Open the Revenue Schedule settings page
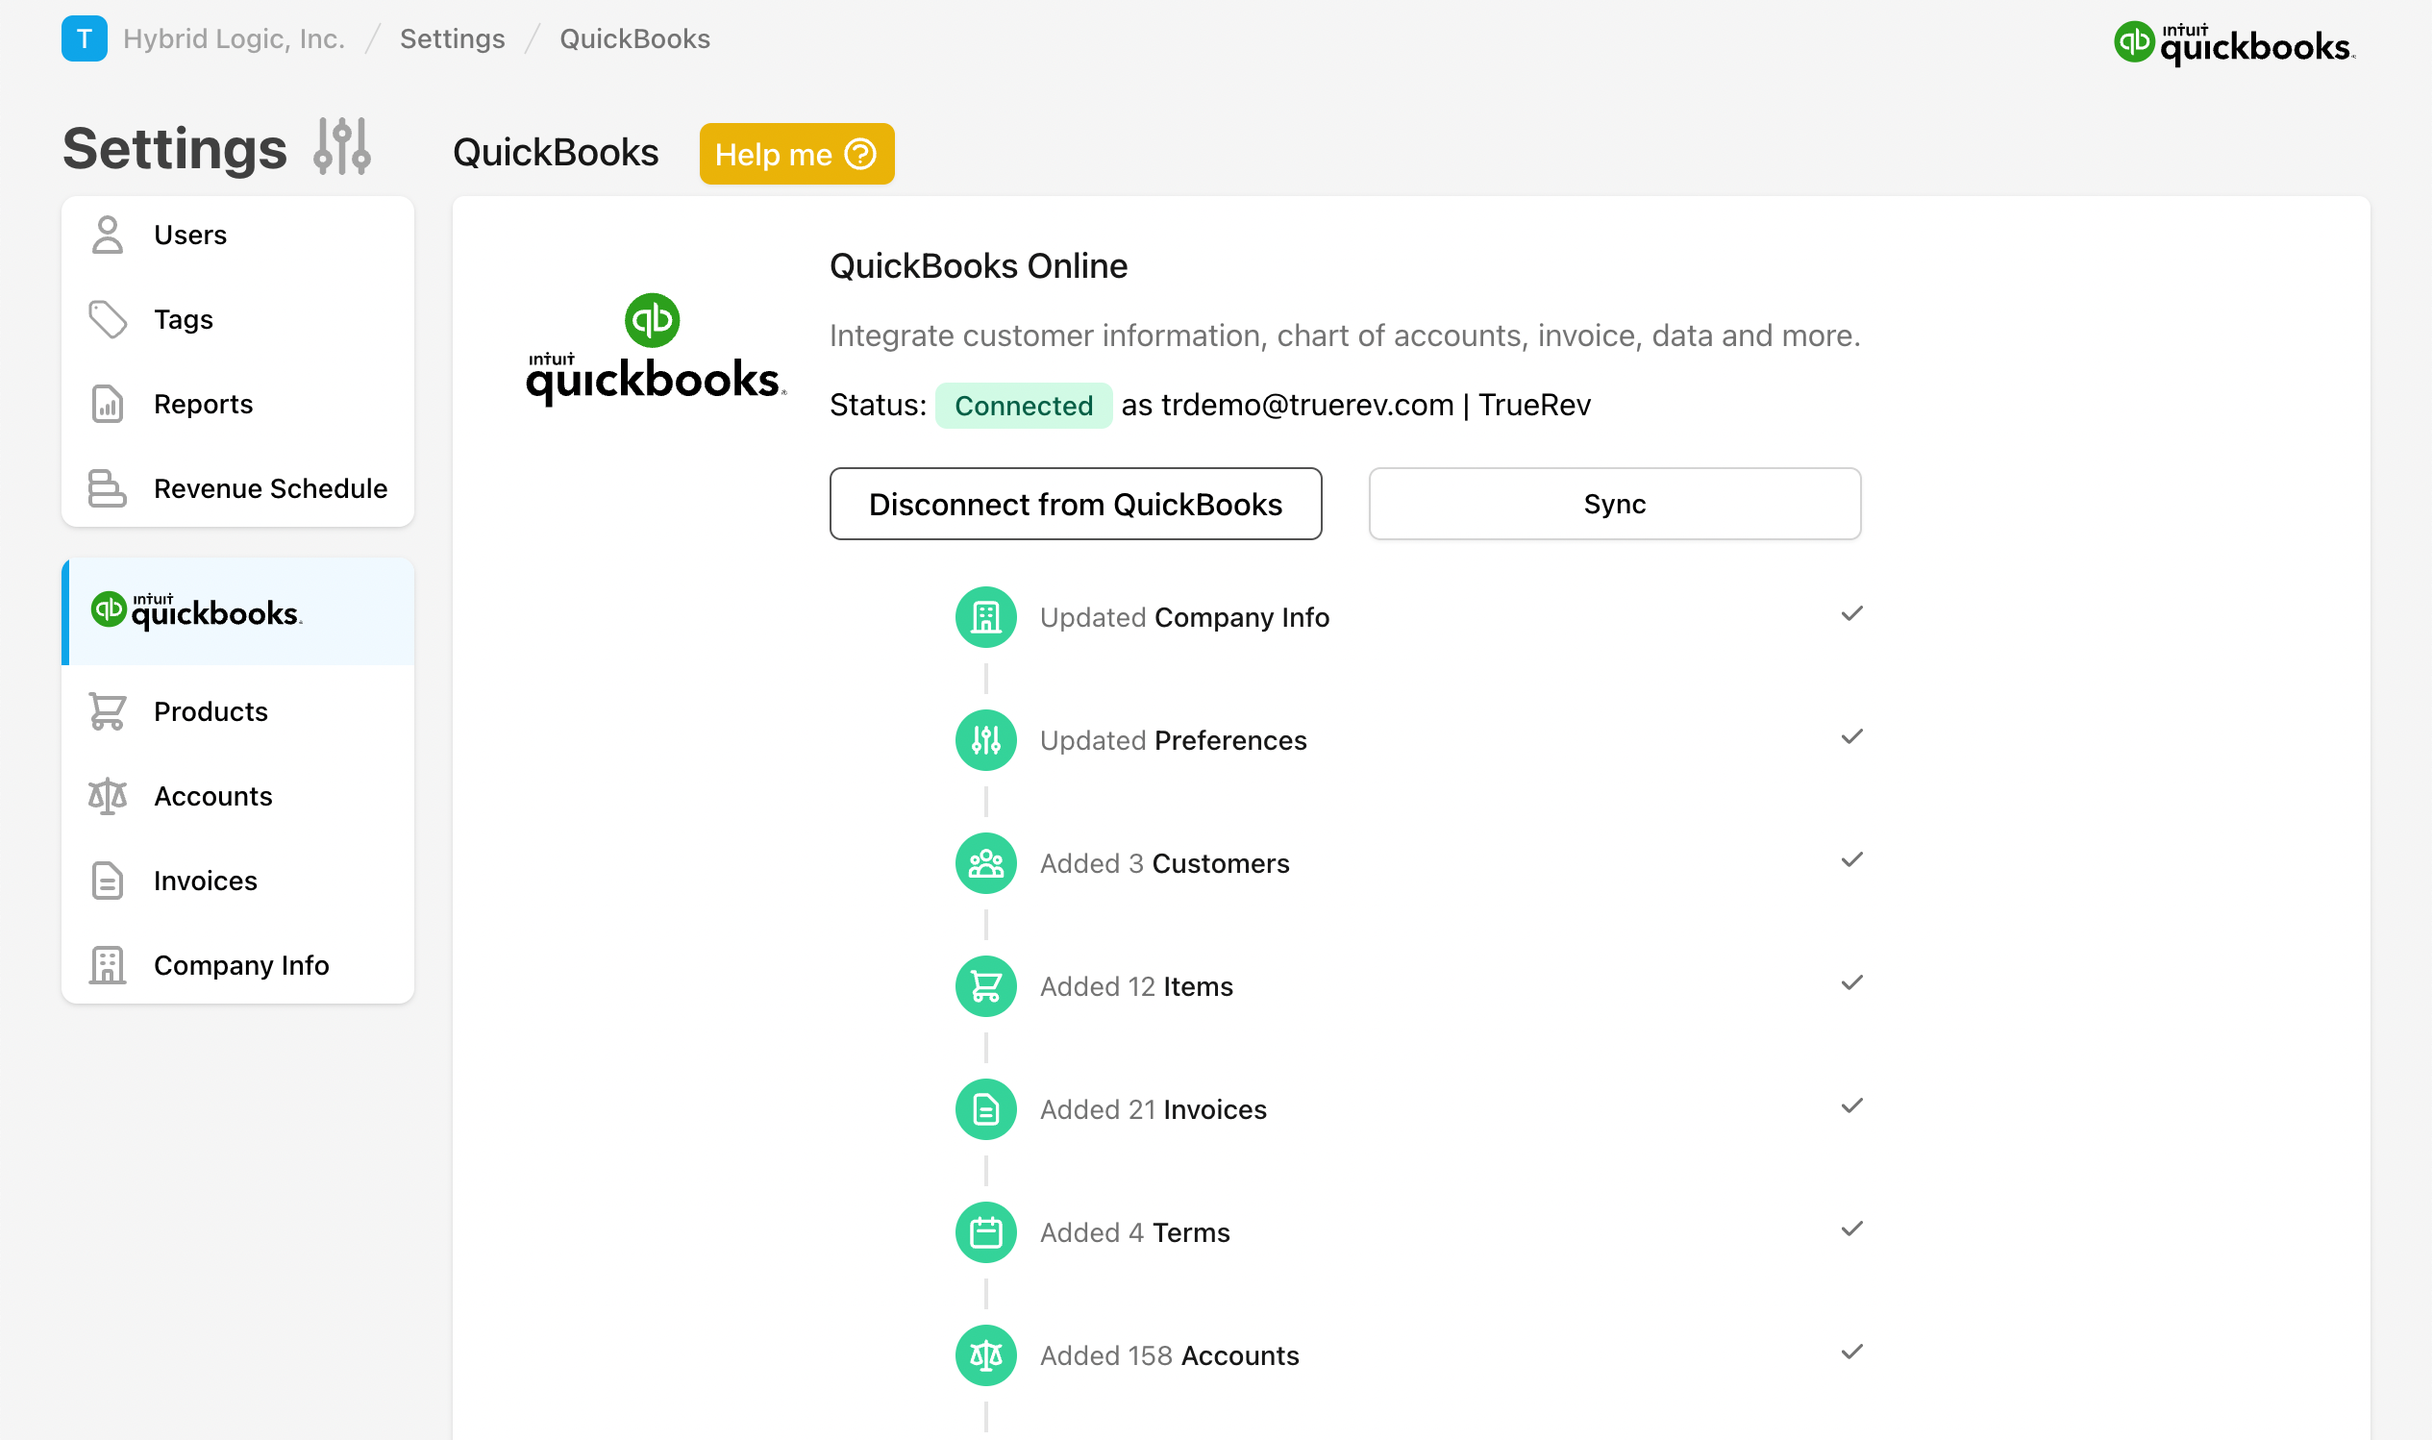 [x=269, y=489]
